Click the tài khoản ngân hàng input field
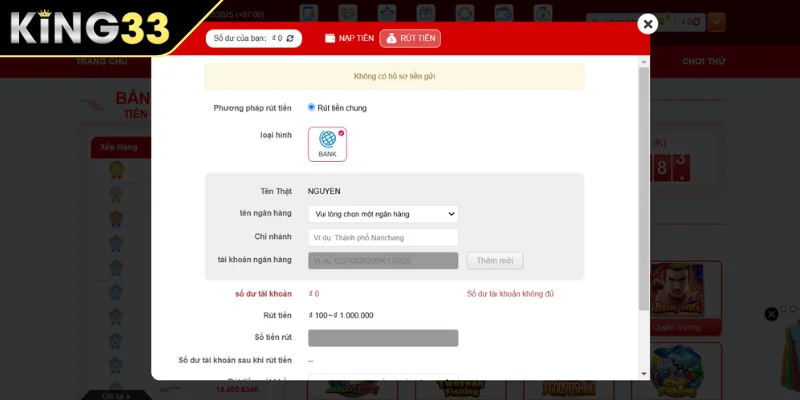Screen dimensions: 800x400 point(383,261)
